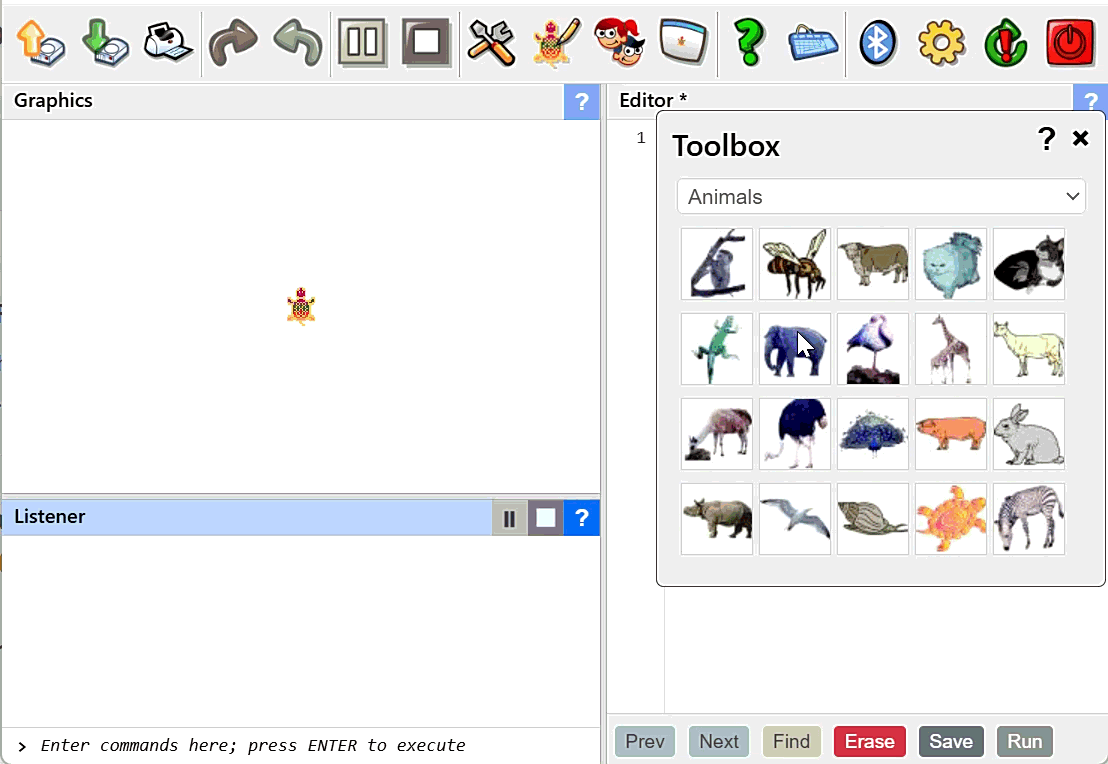Click the upload/open file disk icon
Image resolution: width=1108 pixels, height=764 pixels.
pyautogui.click(x=41, y=43)
